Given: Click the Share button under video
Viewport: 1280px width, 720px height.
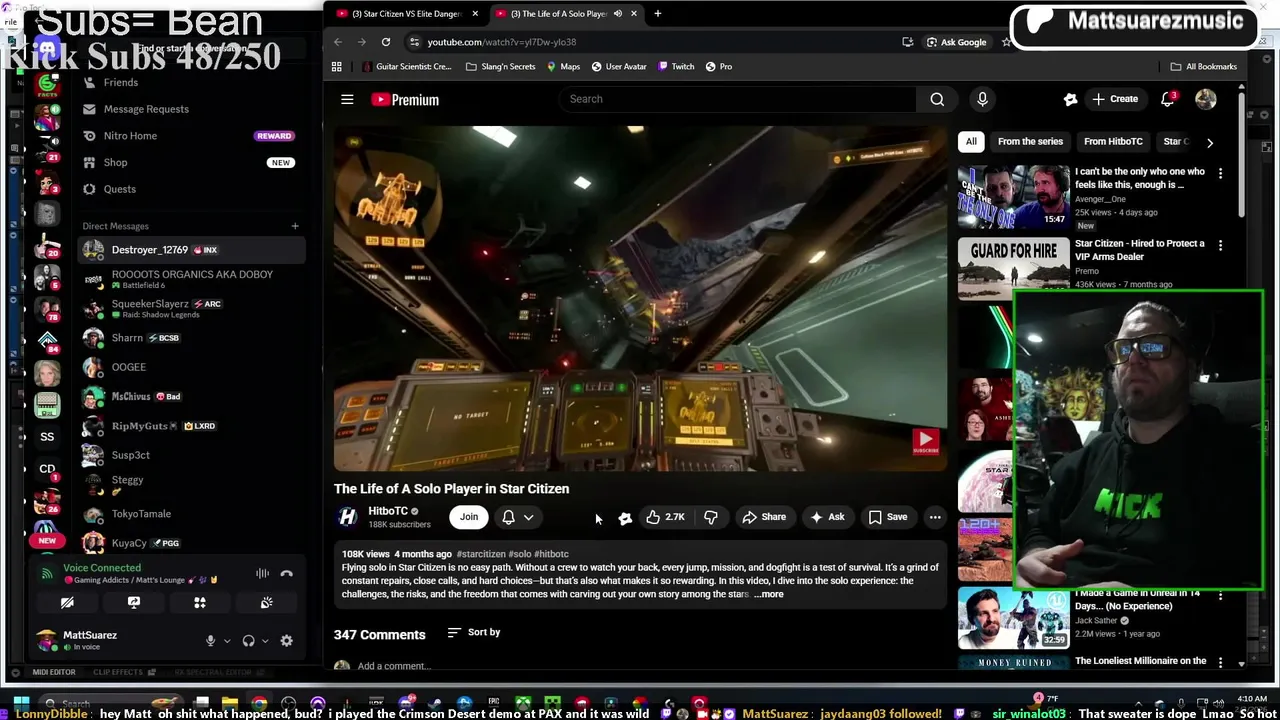Looking at the screenshot, I should coord(764,517).
